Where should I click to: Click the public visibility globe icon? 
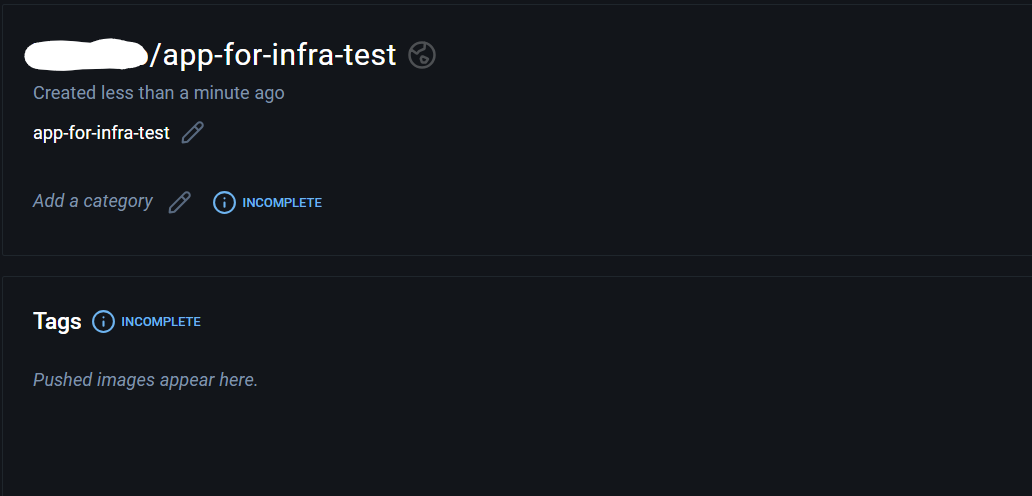pyautogui.click(x=422, y=55)
